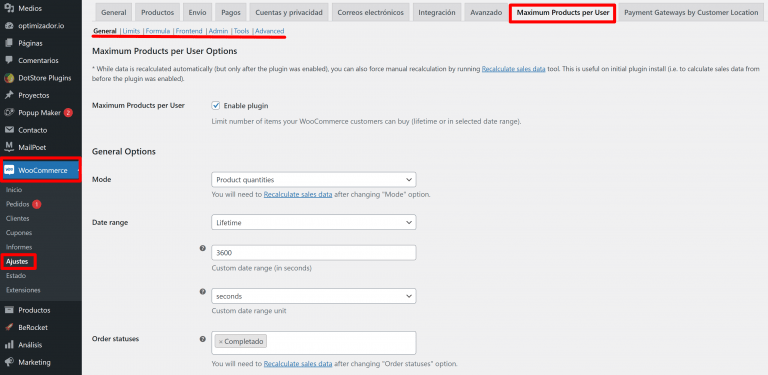Viewport: 768px width, 375px height.
Task: Switch to the Productos settings tab
Action: pyautogui.click(x=157, y=13)
